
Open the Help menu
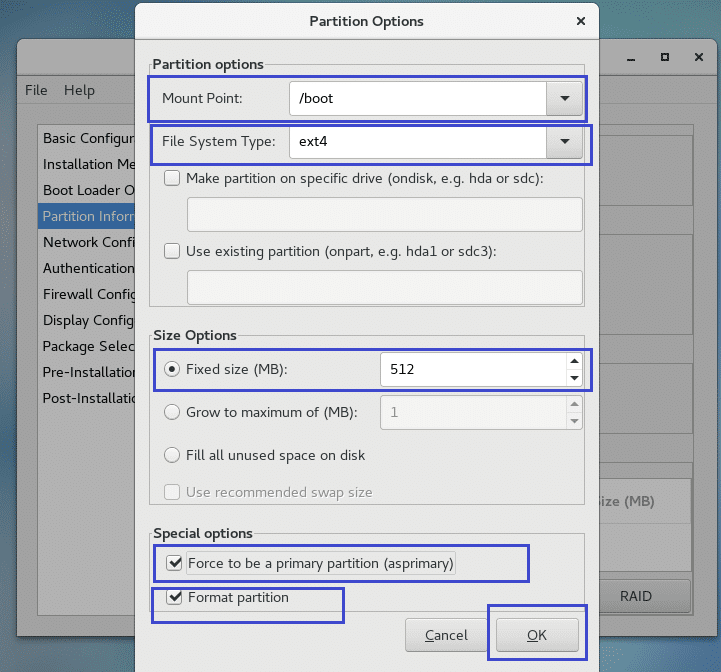pyautogui.click(x=79, y=90)
